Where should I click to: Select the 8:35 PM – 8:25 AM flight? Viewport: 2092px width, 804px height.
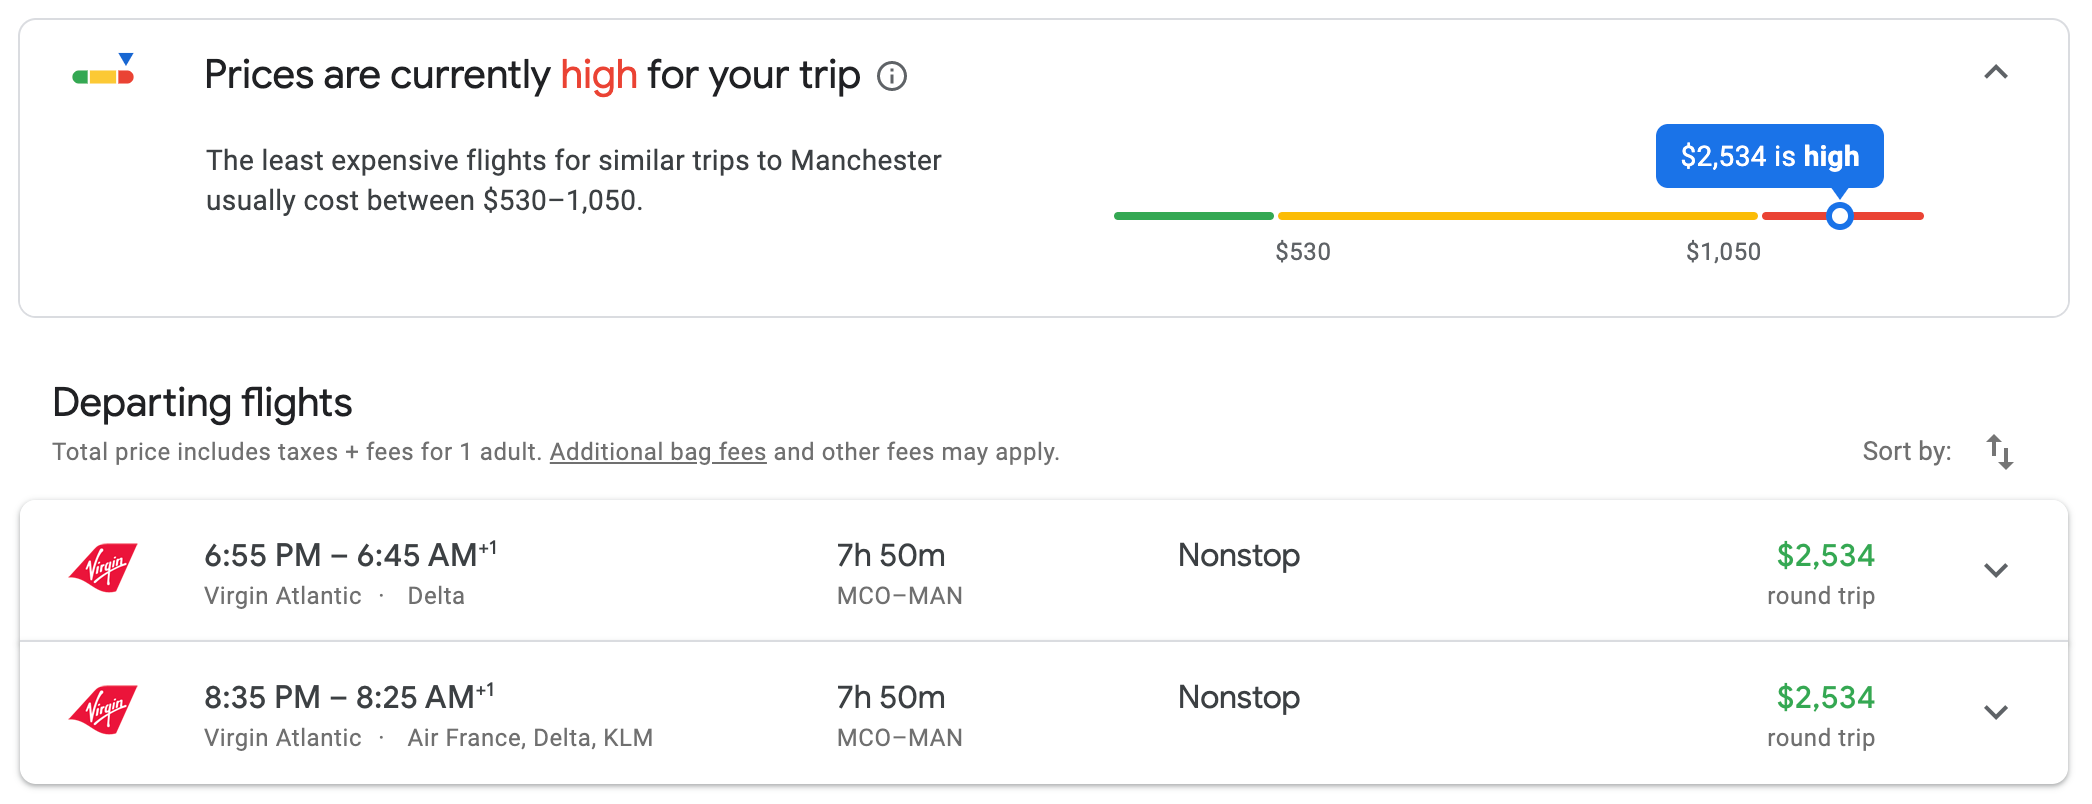[x=348, y=698]
